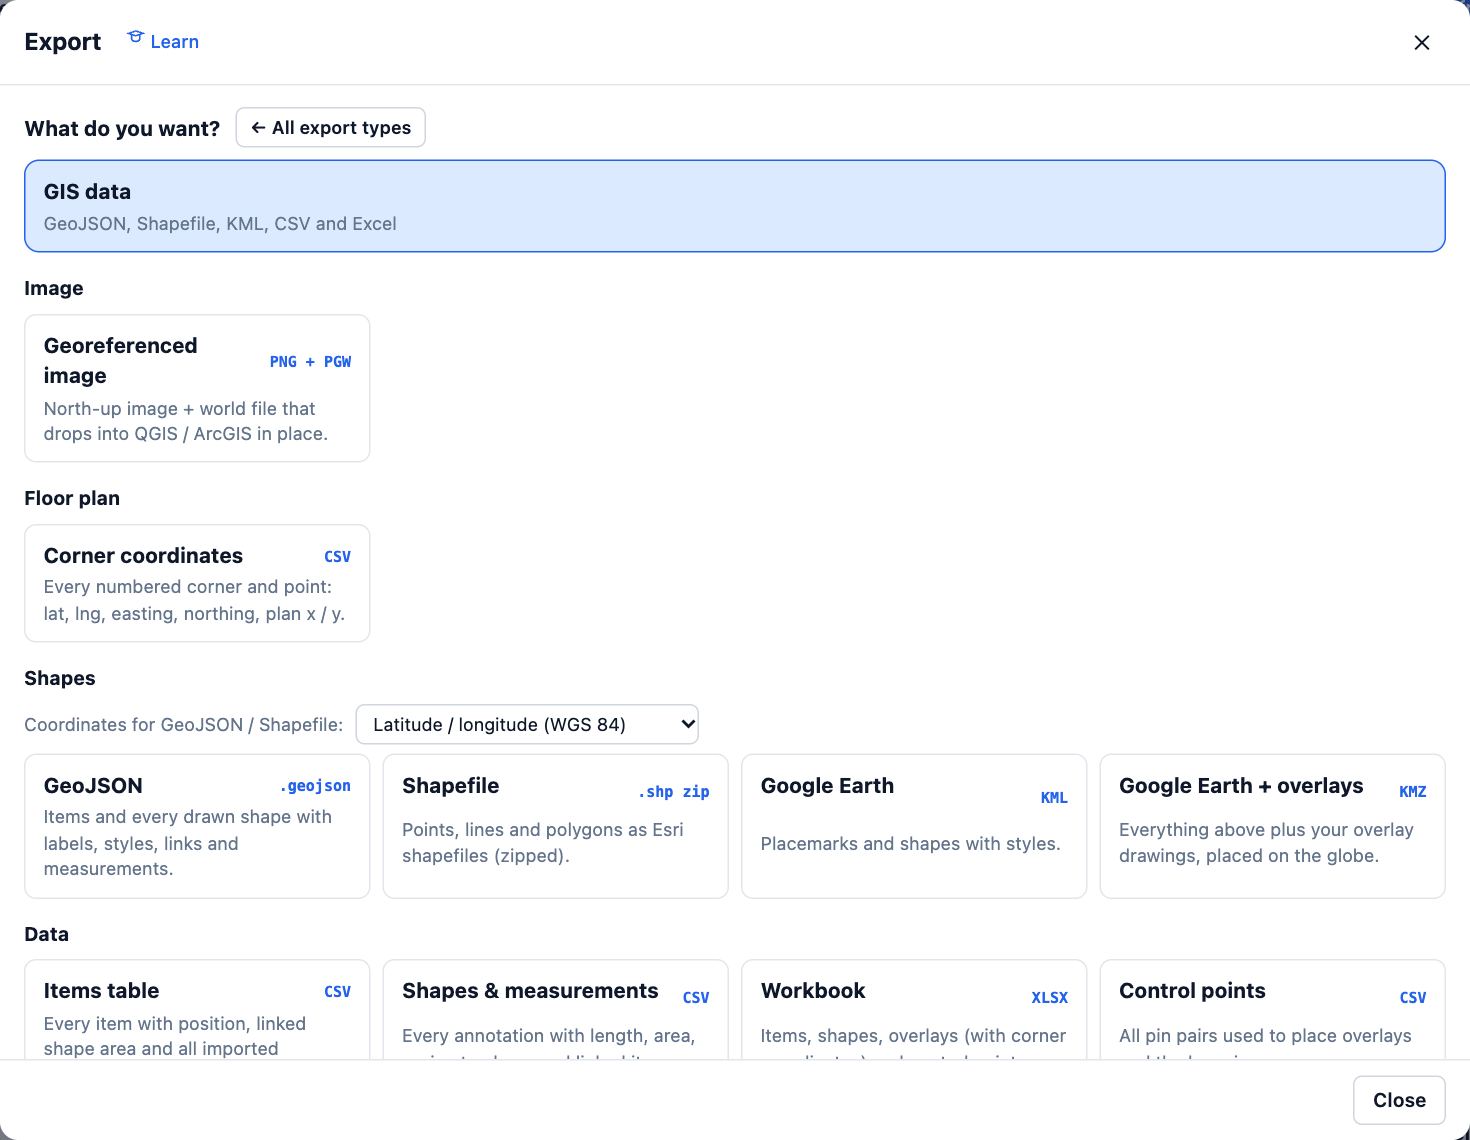Export Shapes & measurements CSV
Screen dimensions: 1470x1140
click(x=555, y=1010)
